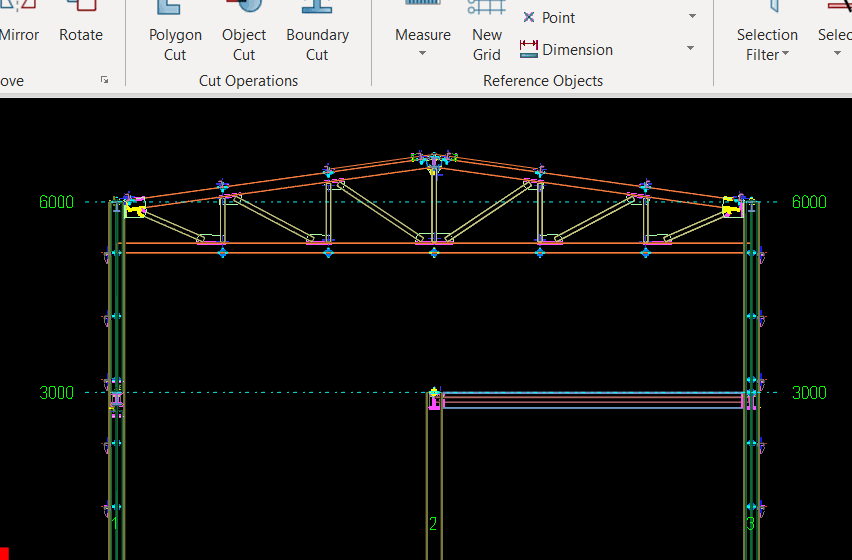Viewport: 852px width, 560px height.
Task: Click the Cut Operations panel title
Action: [x=248, y=81]
